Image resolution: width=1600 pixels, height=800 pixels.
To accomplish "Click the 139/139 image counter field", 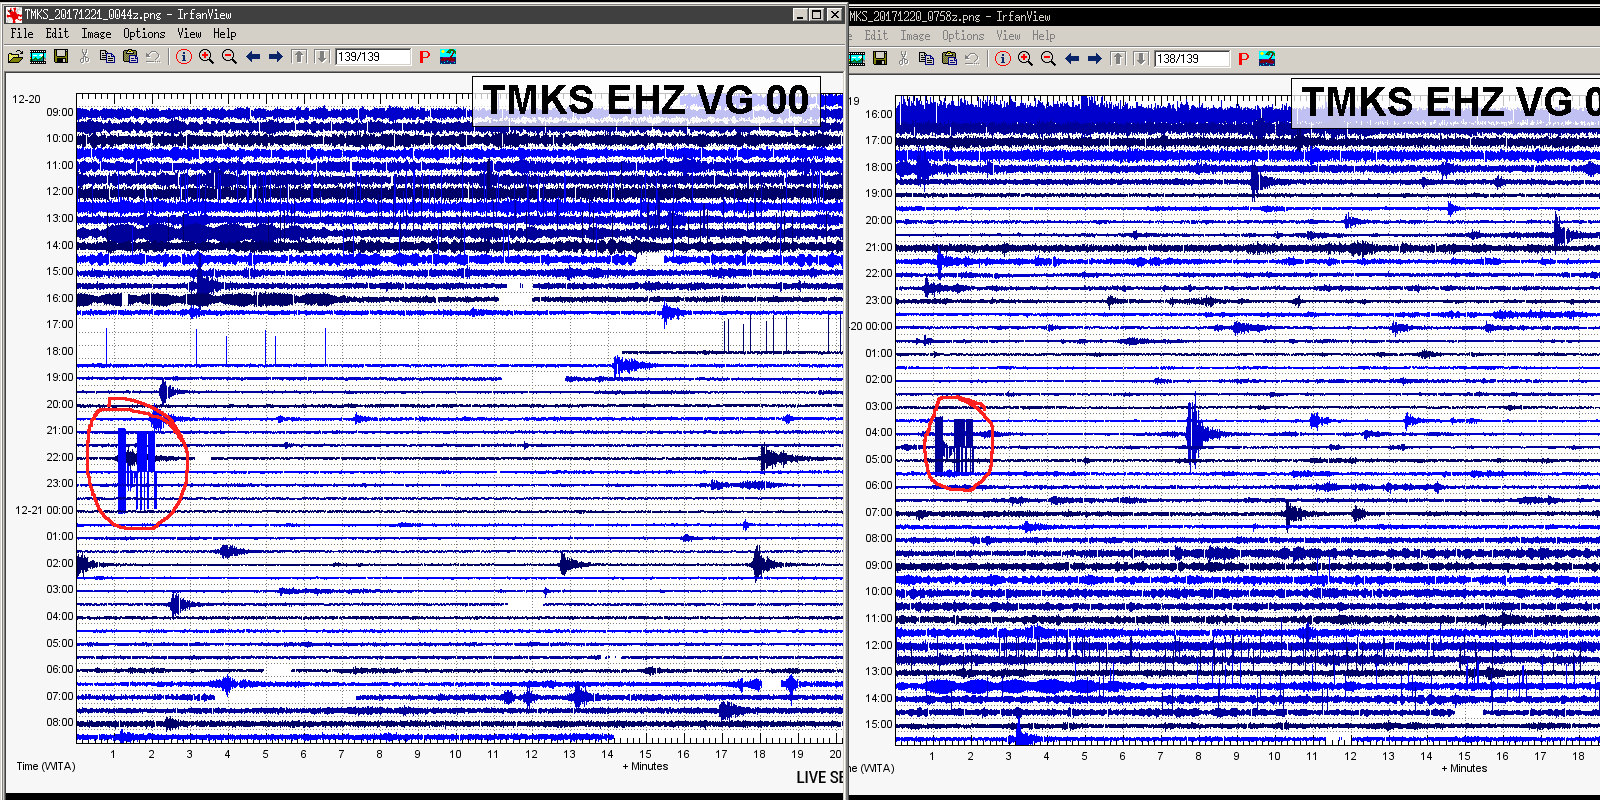I will pyautogui.click(x=373, y=57).
